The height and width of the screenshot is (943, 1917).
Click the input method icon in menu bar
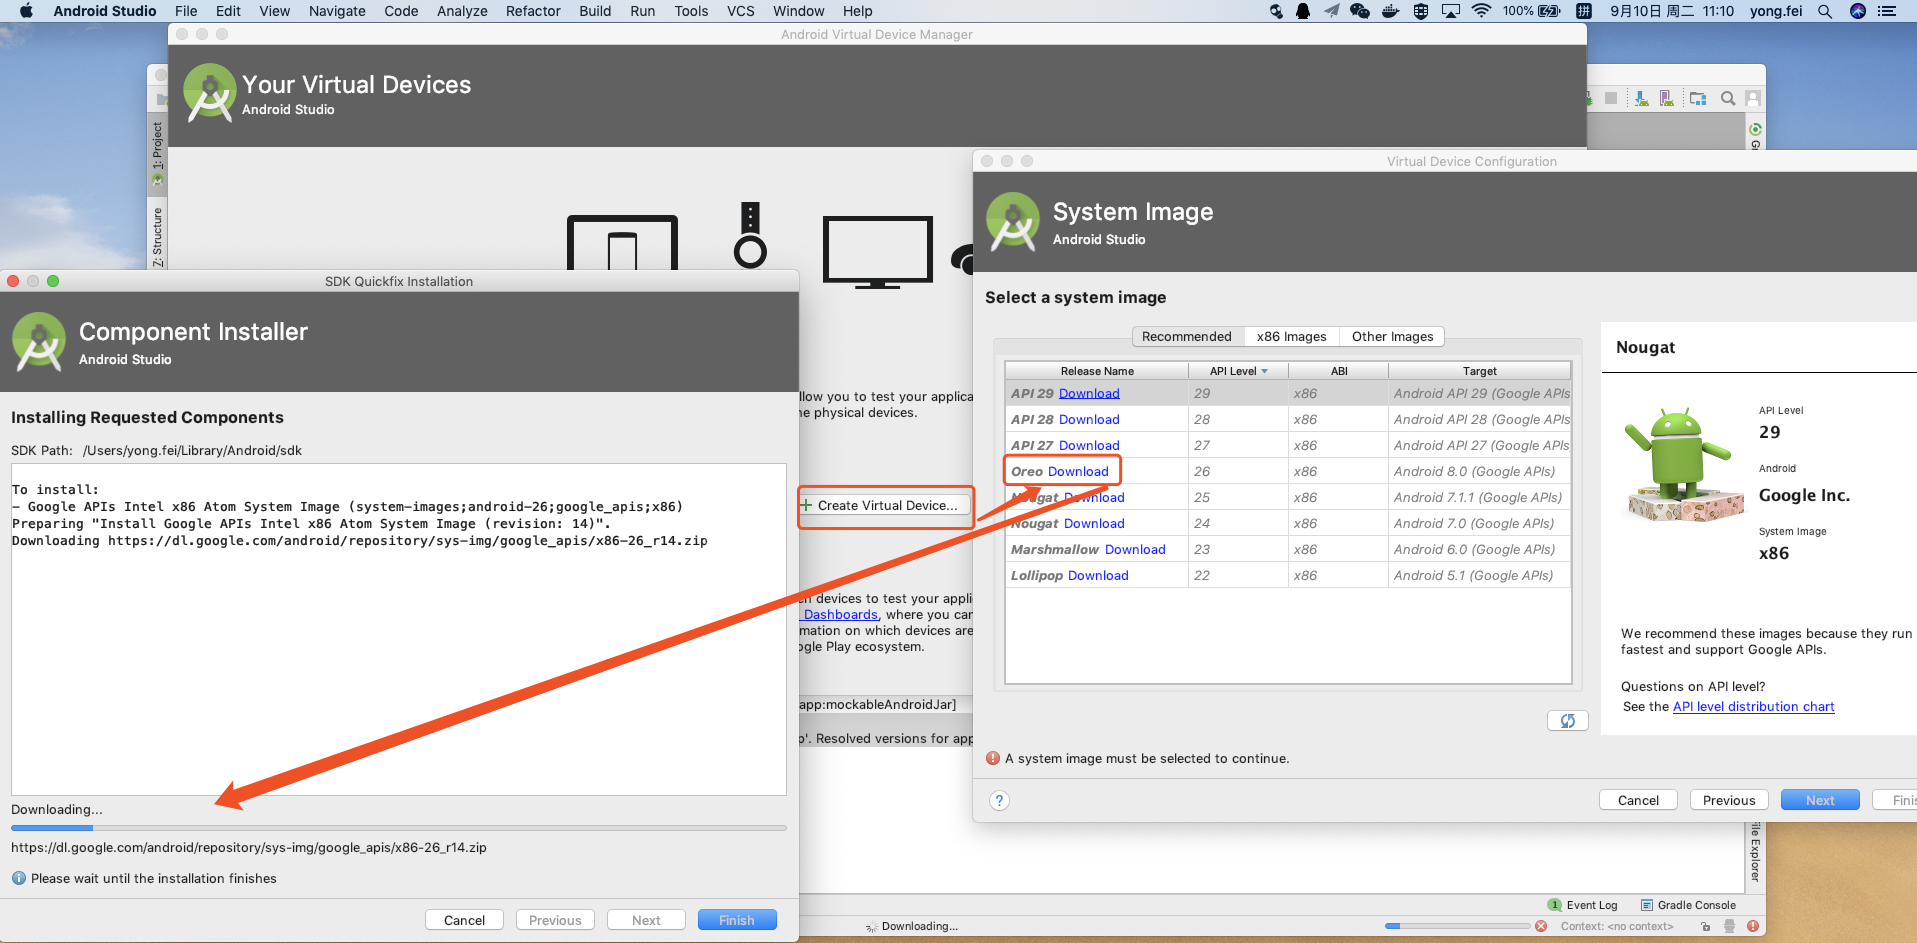(1584, 11)
